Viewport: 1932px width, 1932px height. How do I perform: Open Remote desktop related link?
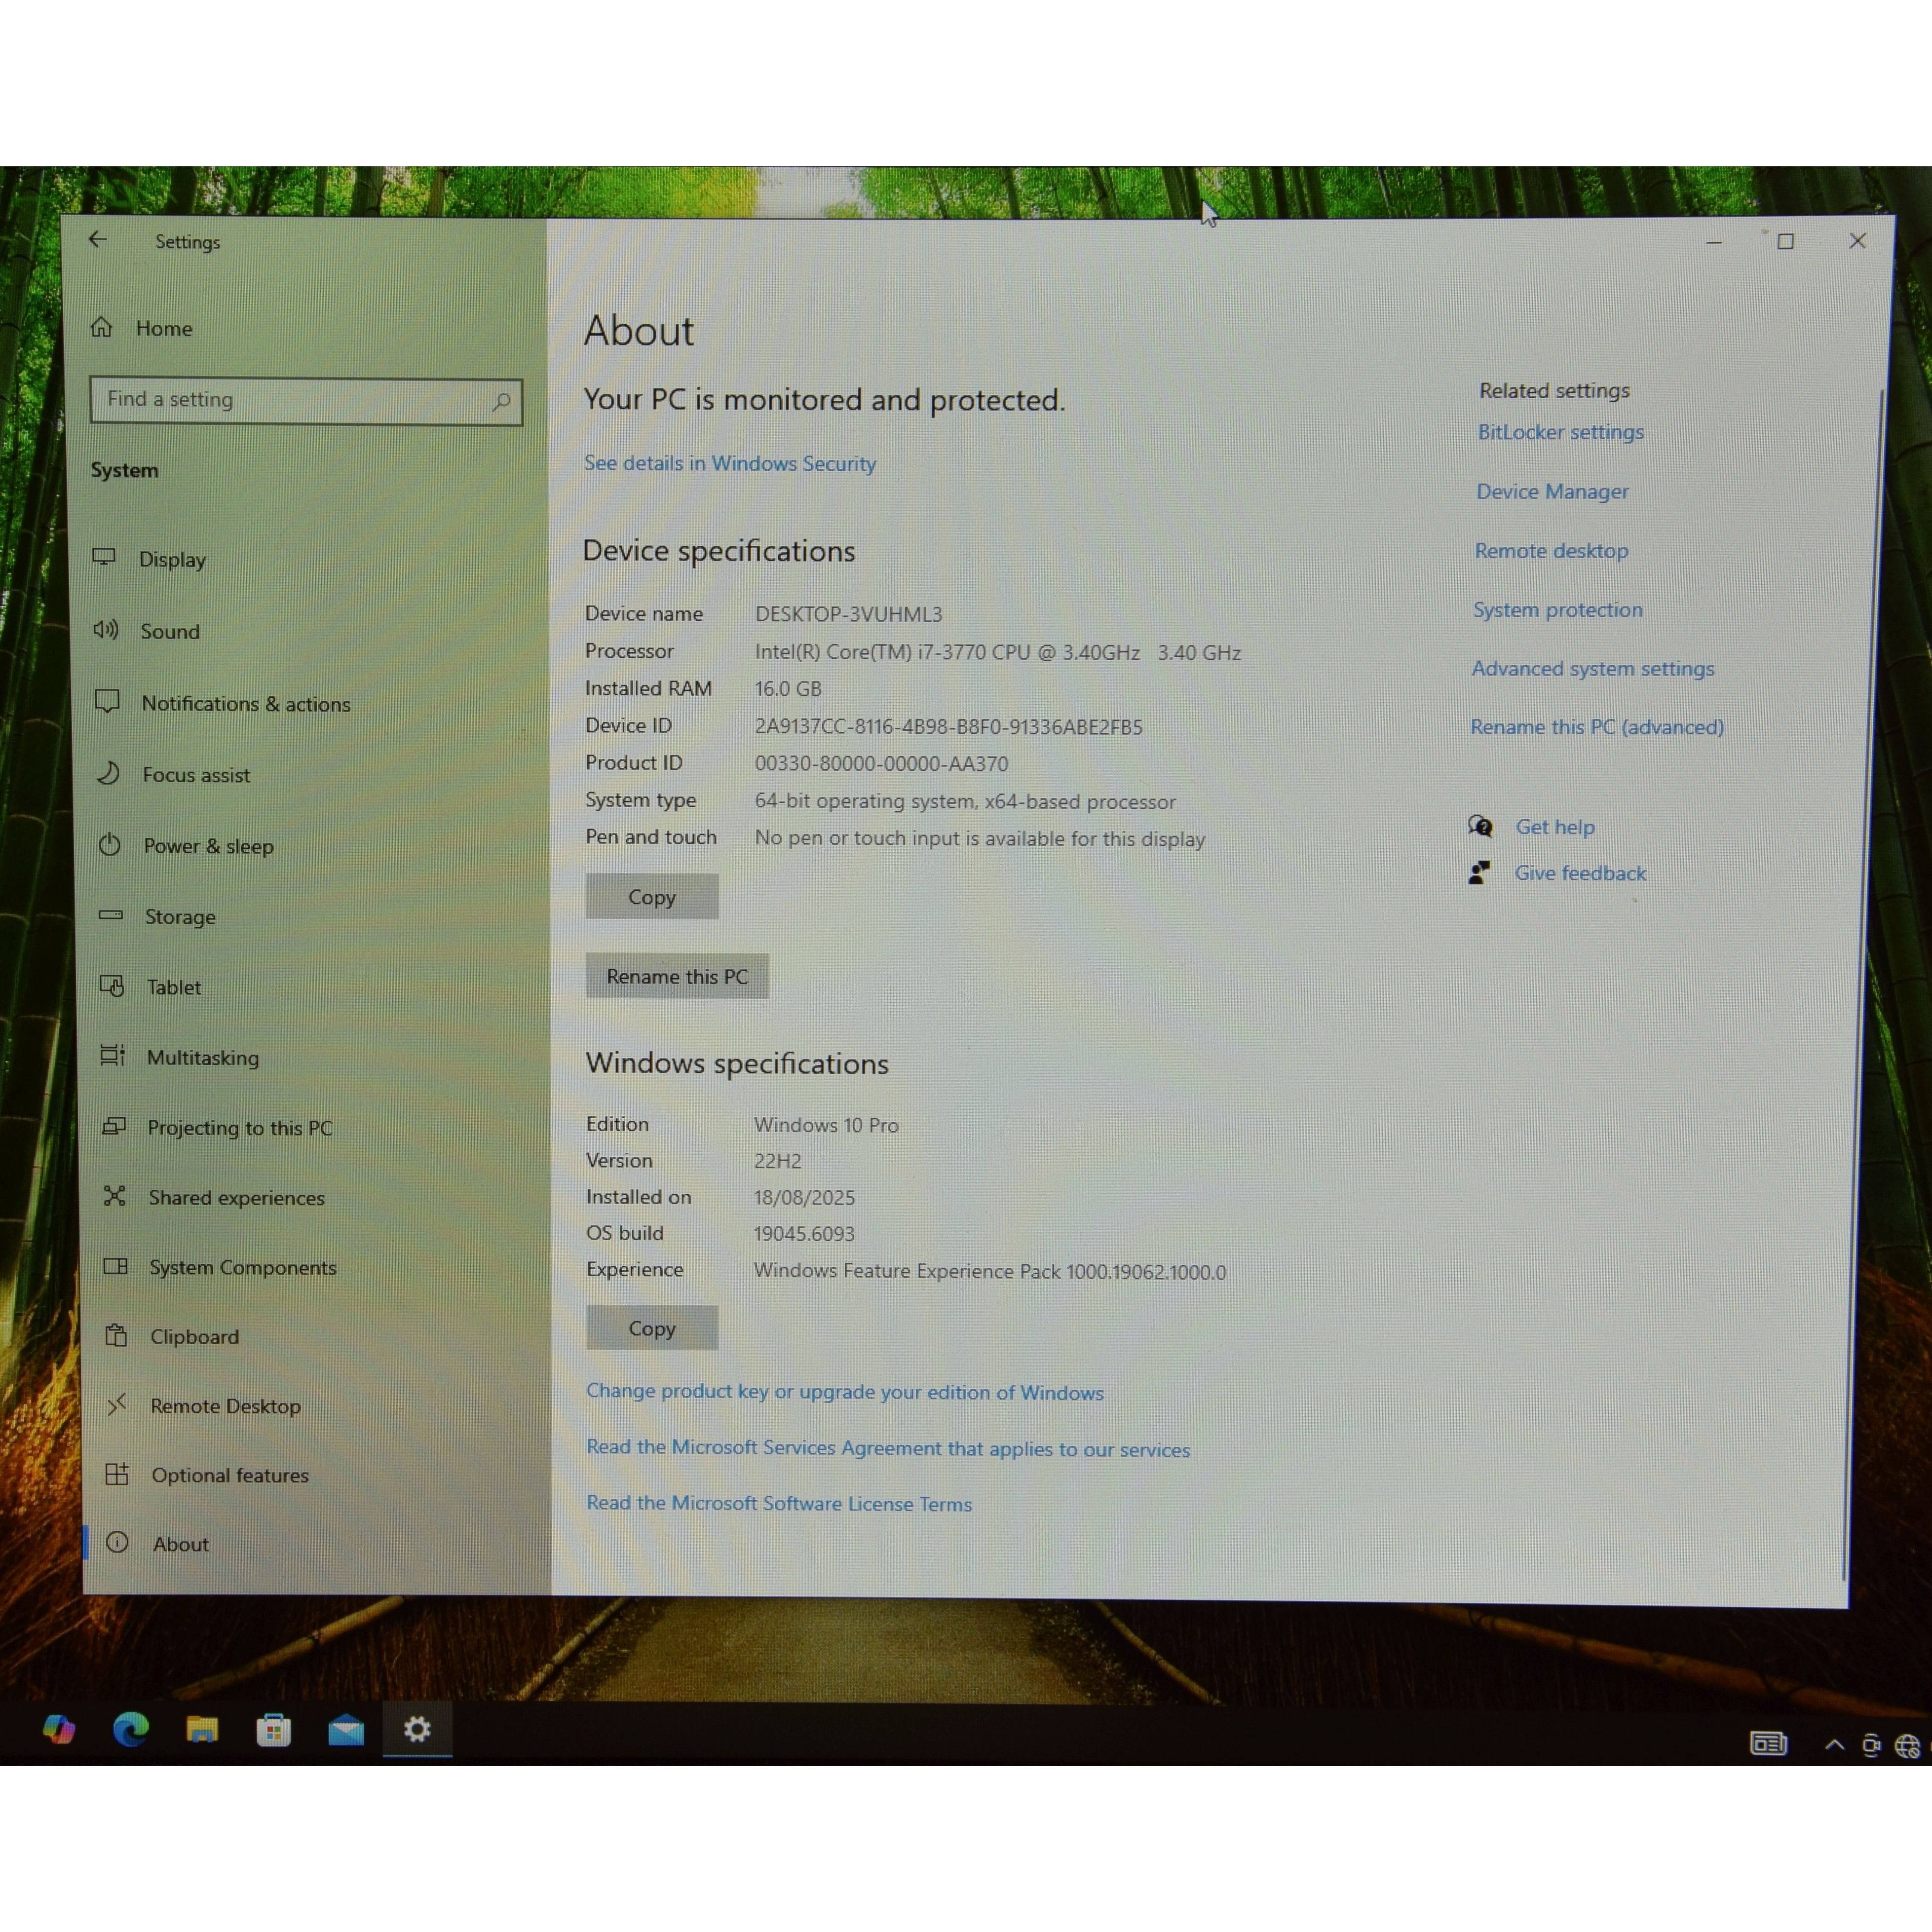[1551, 550]
